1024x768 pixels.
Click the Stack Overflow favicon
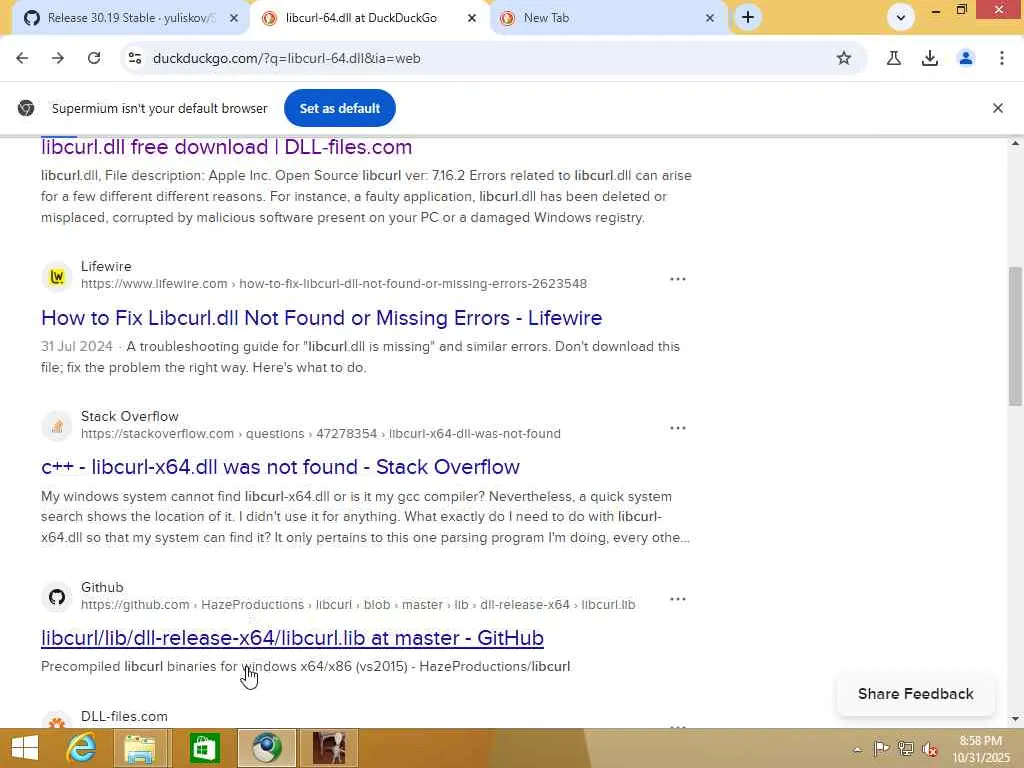pos(57,426)
